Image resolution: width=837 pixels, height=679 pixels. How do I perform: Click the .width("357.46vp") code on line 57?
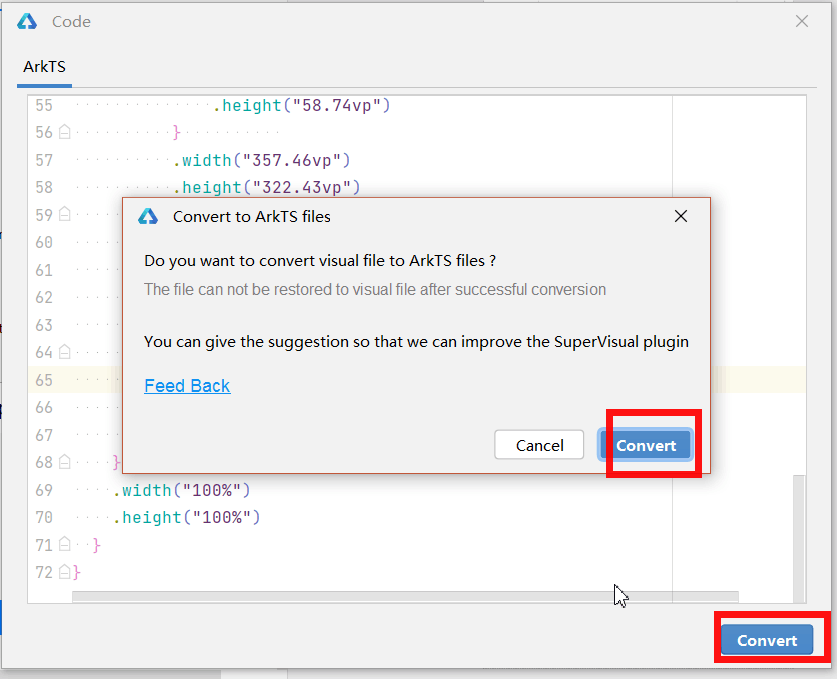pyautogui.click(x=262, y=160)
